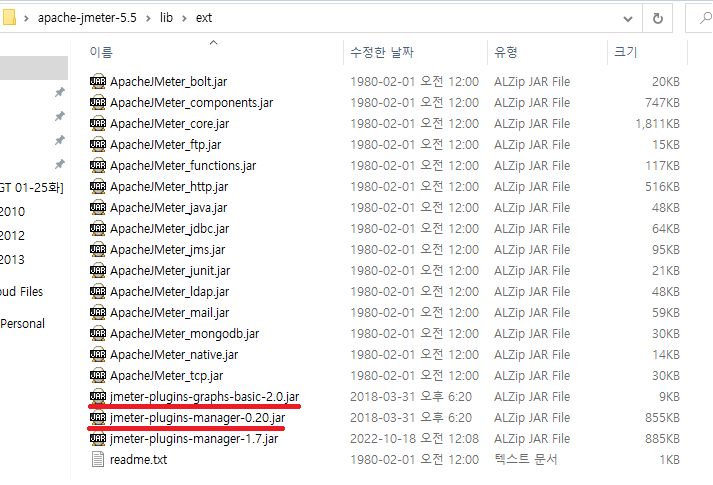Viewport: 713px width, 485px height.
Task: Click the JAR icon for ApacheJMeter_http.jar
Action: 98,186
